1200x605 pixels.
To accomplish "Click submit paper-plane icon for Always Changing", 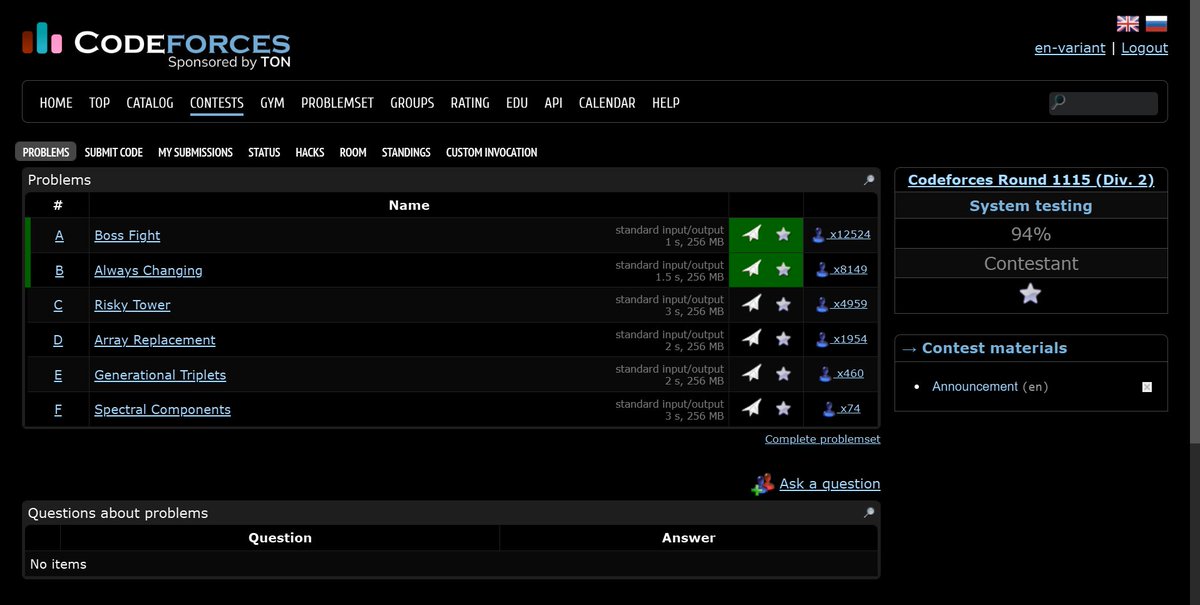I will (x=752, y=269).
